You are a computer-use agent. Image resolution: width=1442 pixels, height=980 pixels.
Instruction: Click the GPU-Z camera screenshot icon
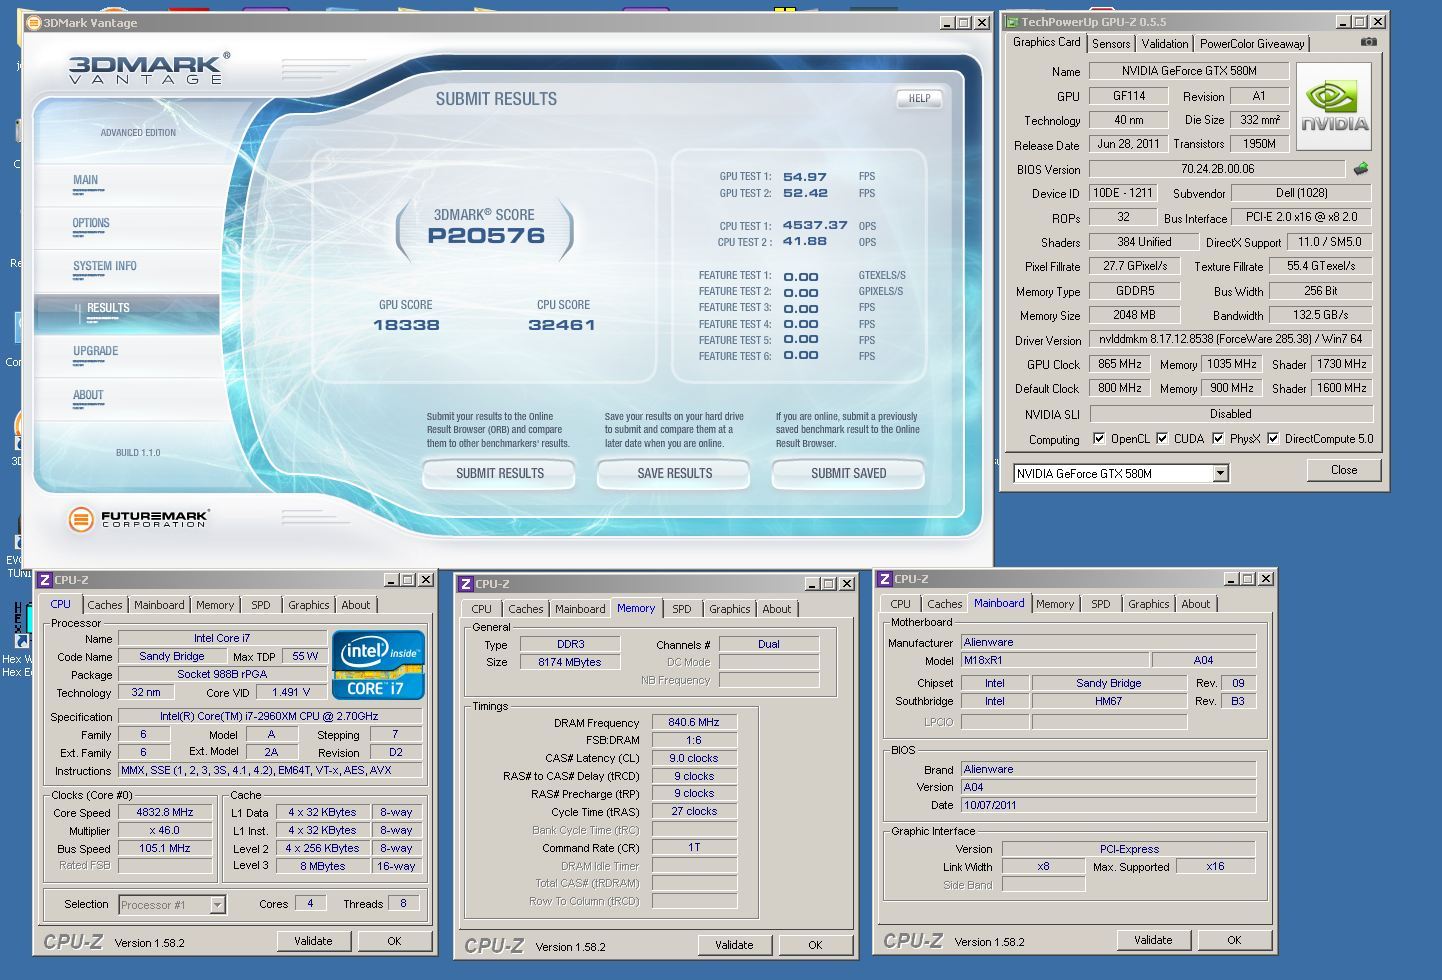tap(1368, 42)
